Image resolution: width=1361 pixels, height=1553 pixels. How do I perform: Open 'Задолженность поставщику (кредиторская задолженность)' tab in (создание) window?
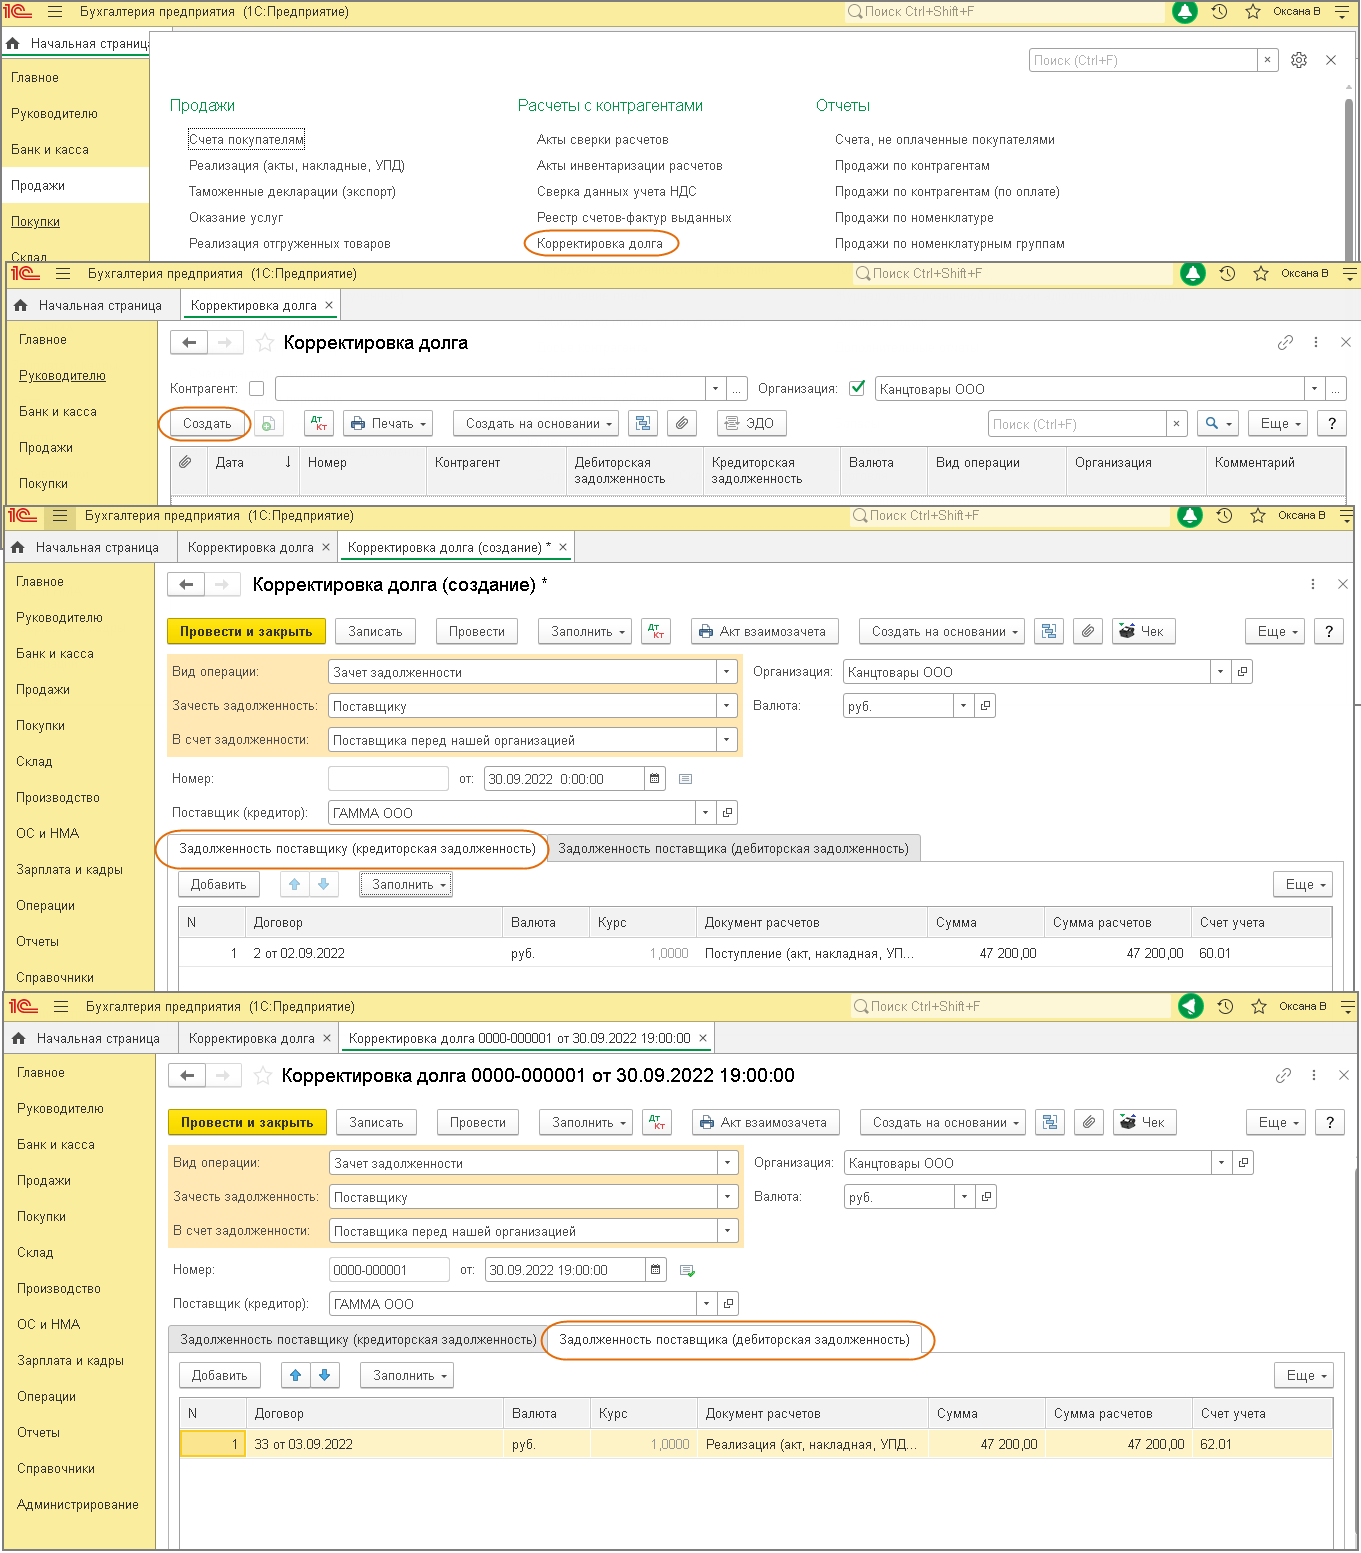[357, 849]
